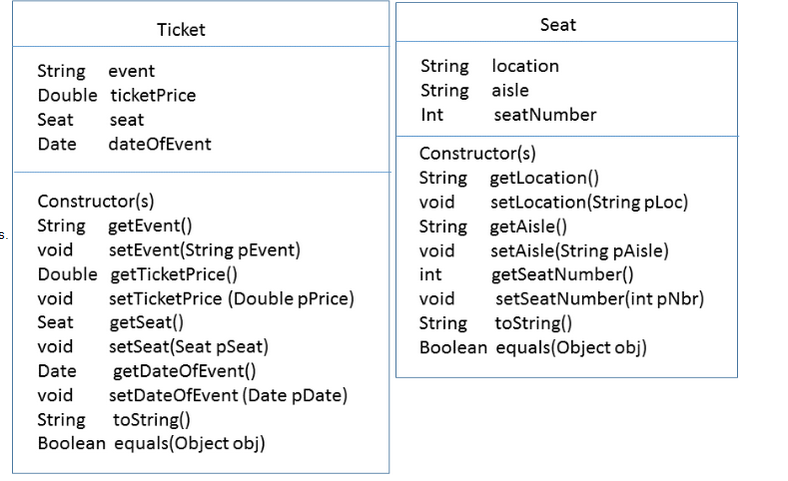Click equals(Object obj) in Ticket class
Screen dimensions: 788x481
tap(189, 443)
